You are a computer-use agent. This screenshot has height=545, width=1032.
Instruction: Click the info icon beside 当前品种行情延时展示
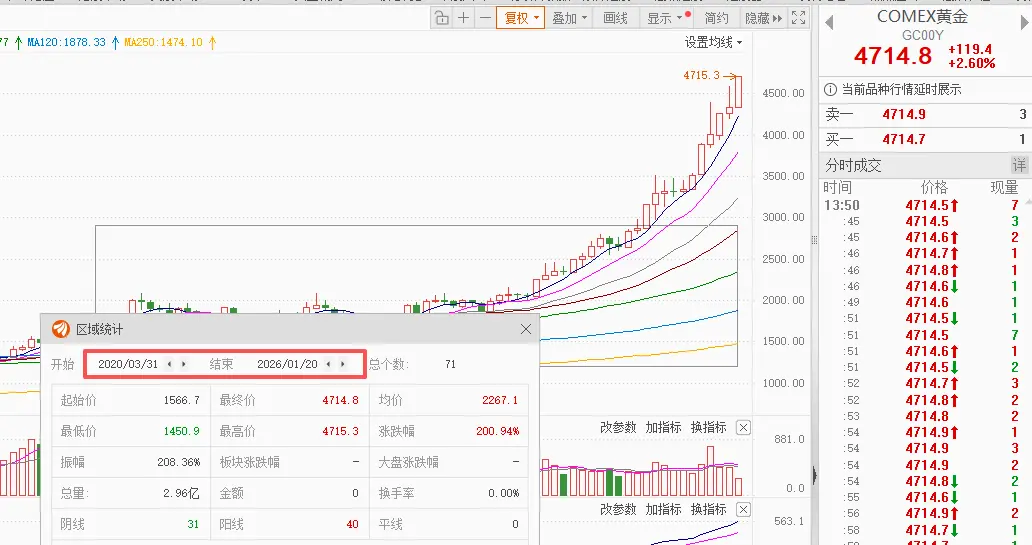click(x=831, y=90)
